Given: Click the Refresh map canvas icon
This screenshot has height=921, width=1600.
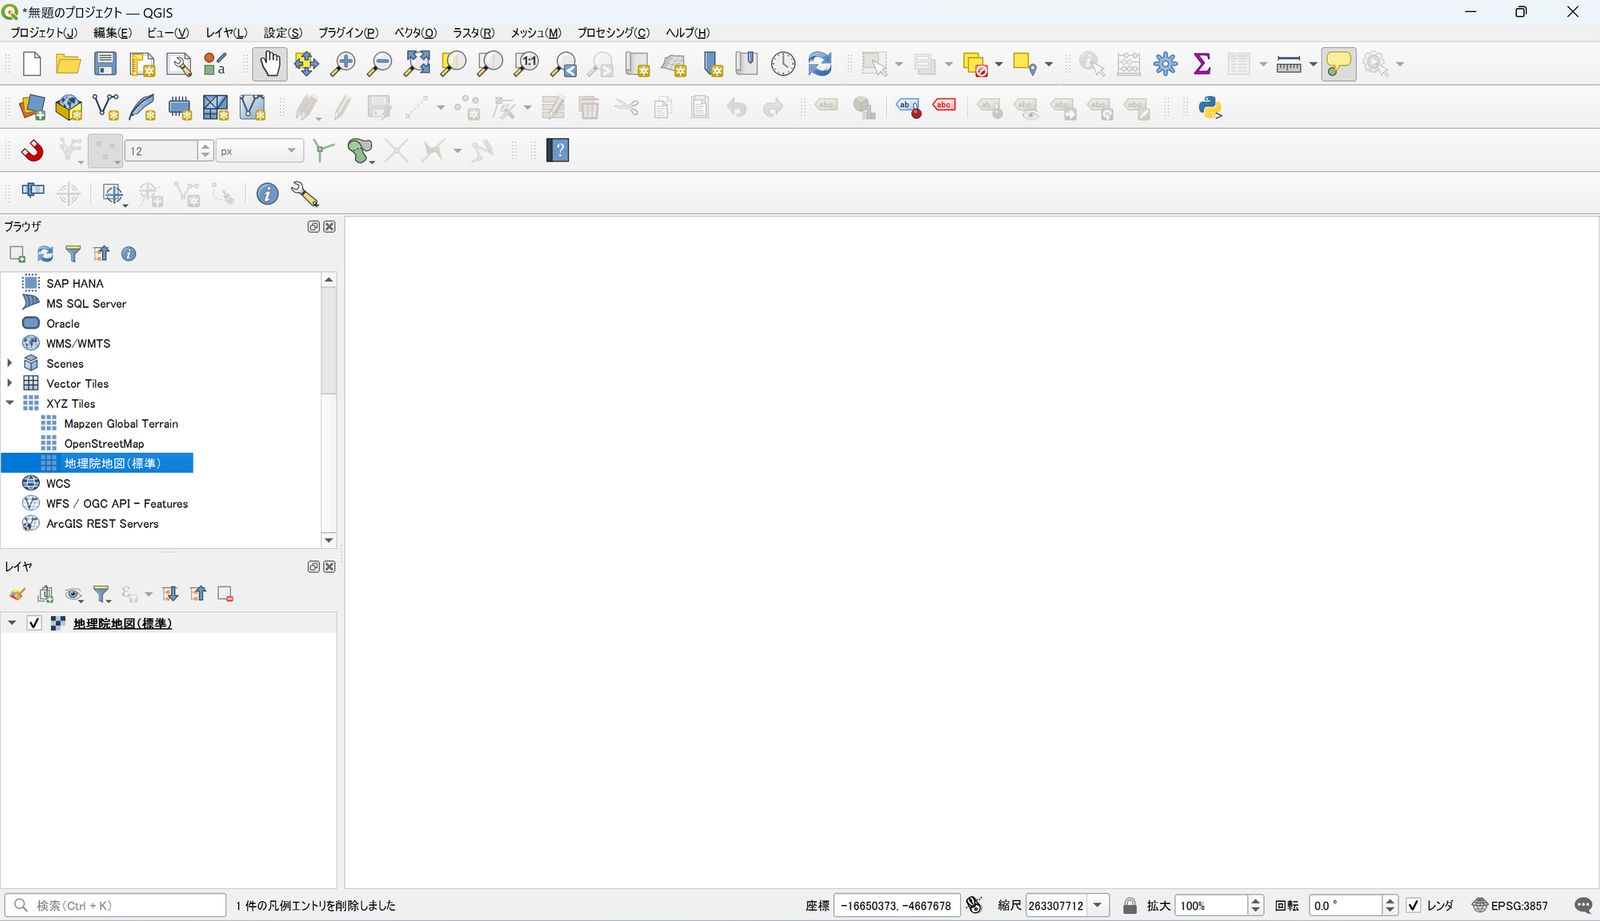Looking at the screenshot, I should click(x=820, y=64).
